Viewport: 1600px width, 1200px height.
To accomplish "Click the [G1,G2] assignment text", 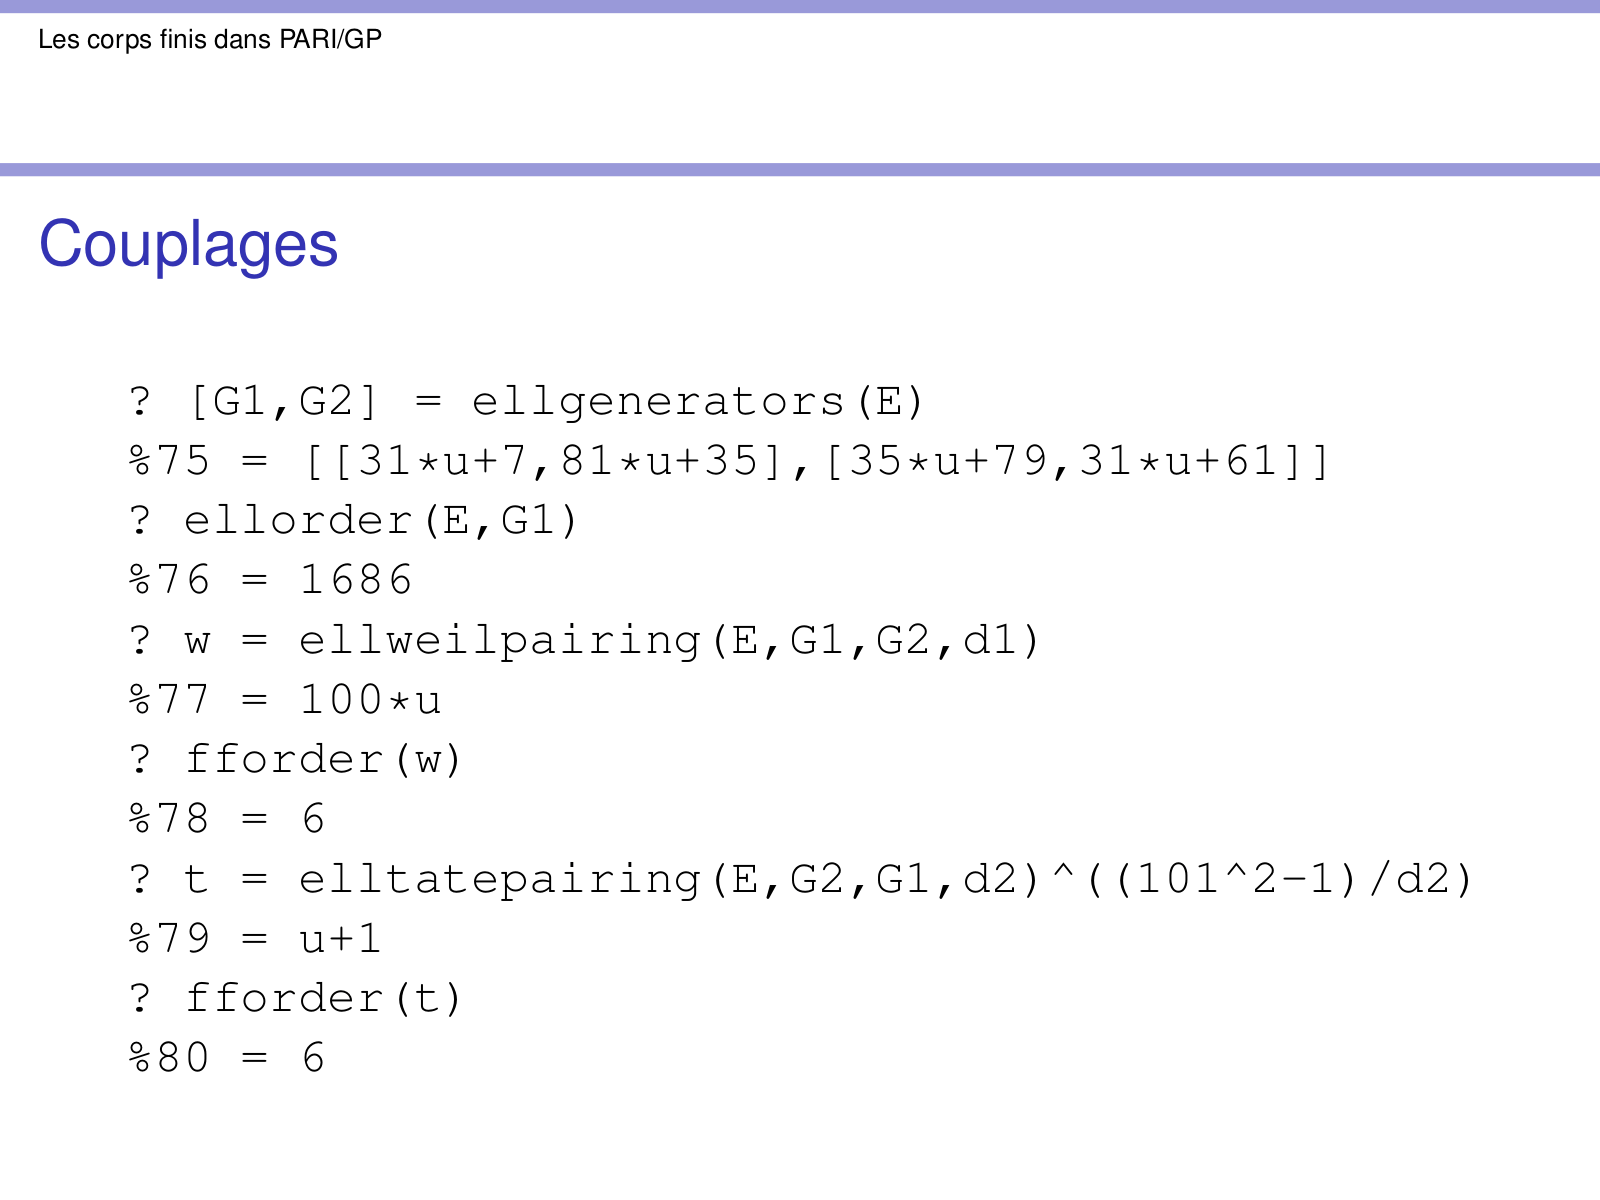I will tap(284, 402).
